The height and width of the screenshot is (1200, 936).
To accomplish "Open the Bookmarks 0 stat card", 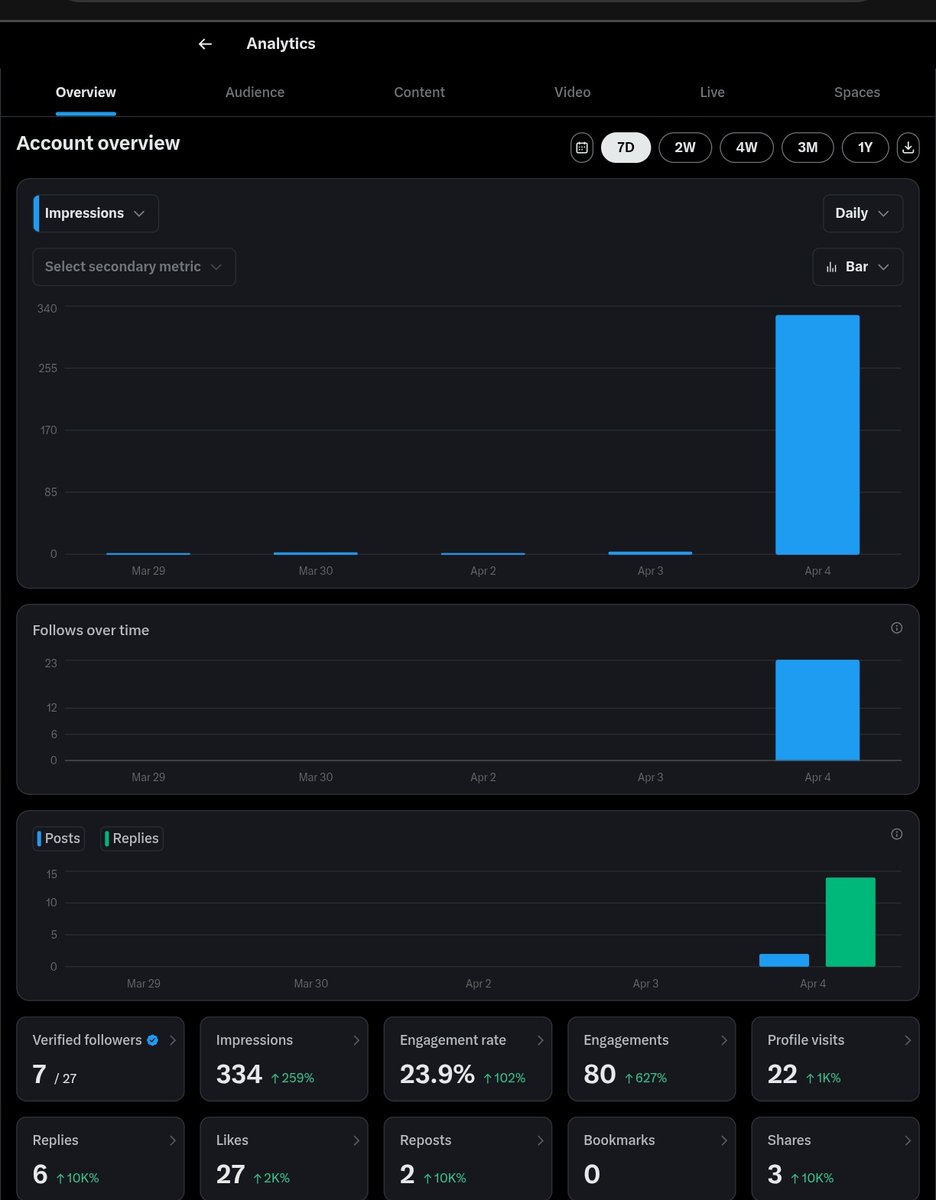I will 652,1159.
